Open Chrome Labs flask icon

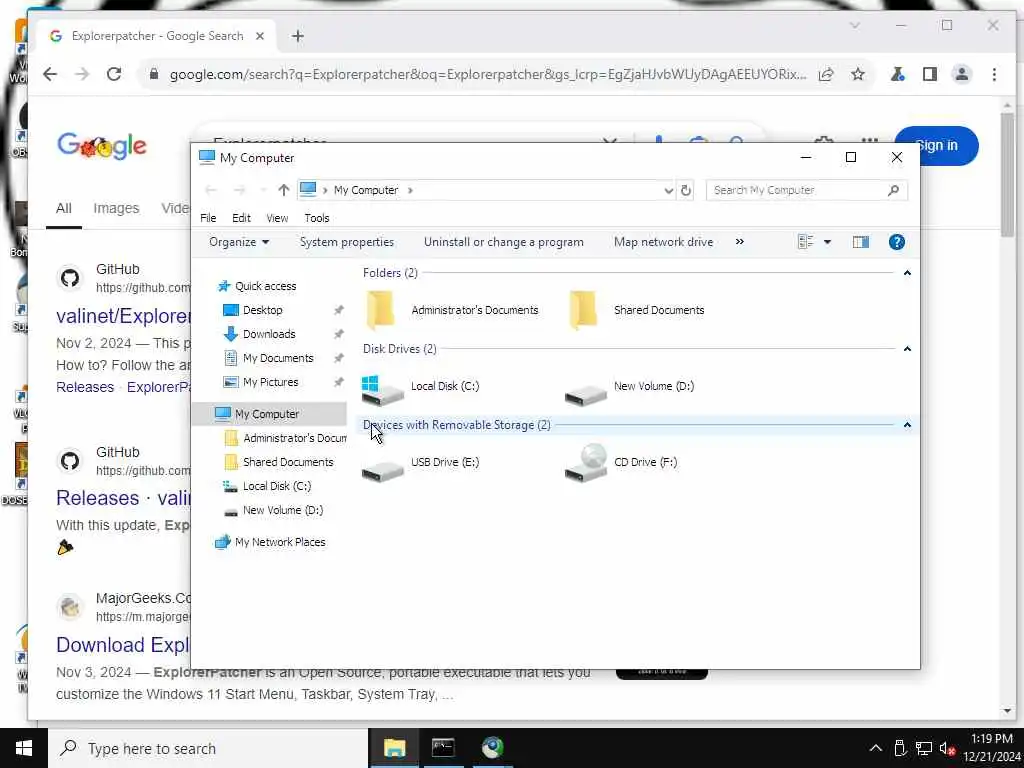click(898, 74)
